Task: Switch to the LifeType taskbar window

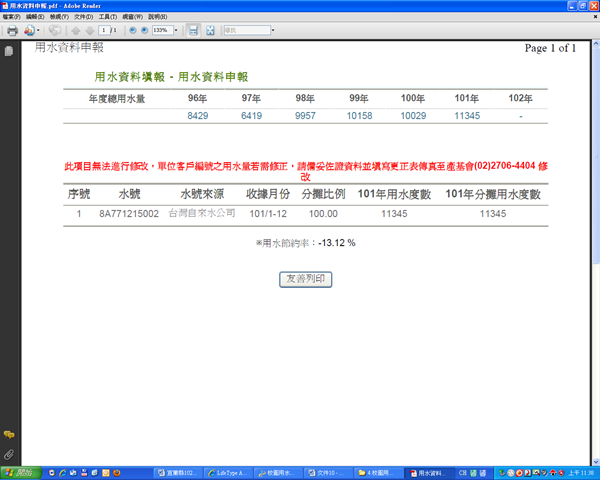Action: [227, 473]
